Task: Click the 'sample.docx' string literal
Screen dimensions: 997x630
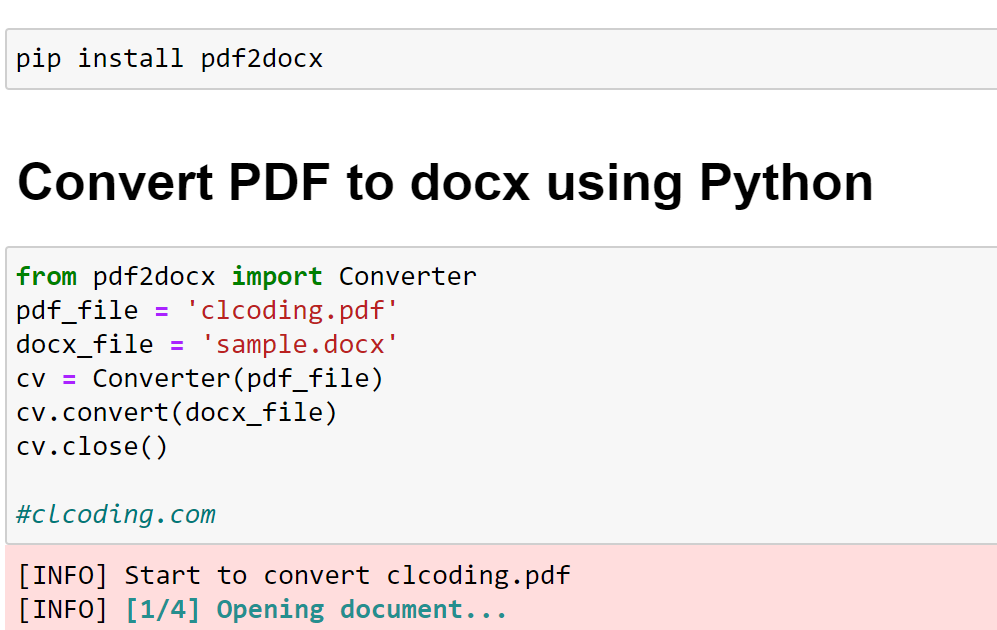Action: [x=299, y=345]
